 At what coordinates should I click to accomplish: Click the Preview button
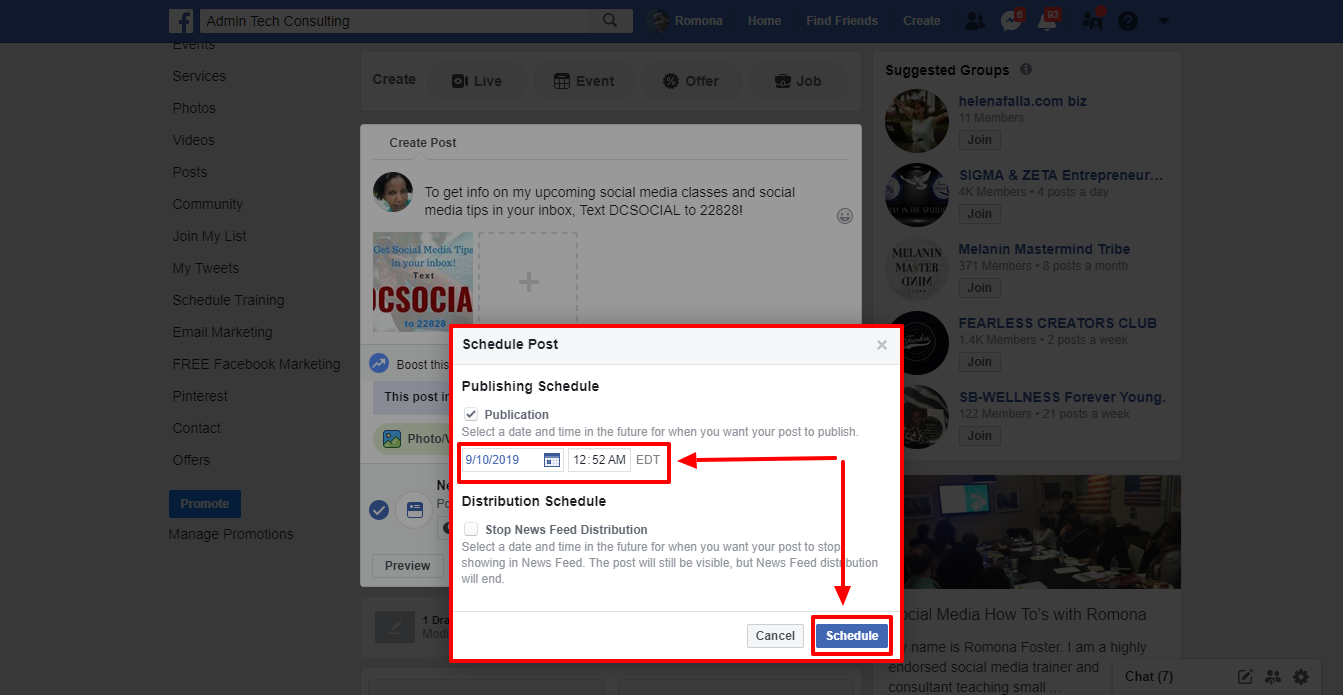click(408, 566)
